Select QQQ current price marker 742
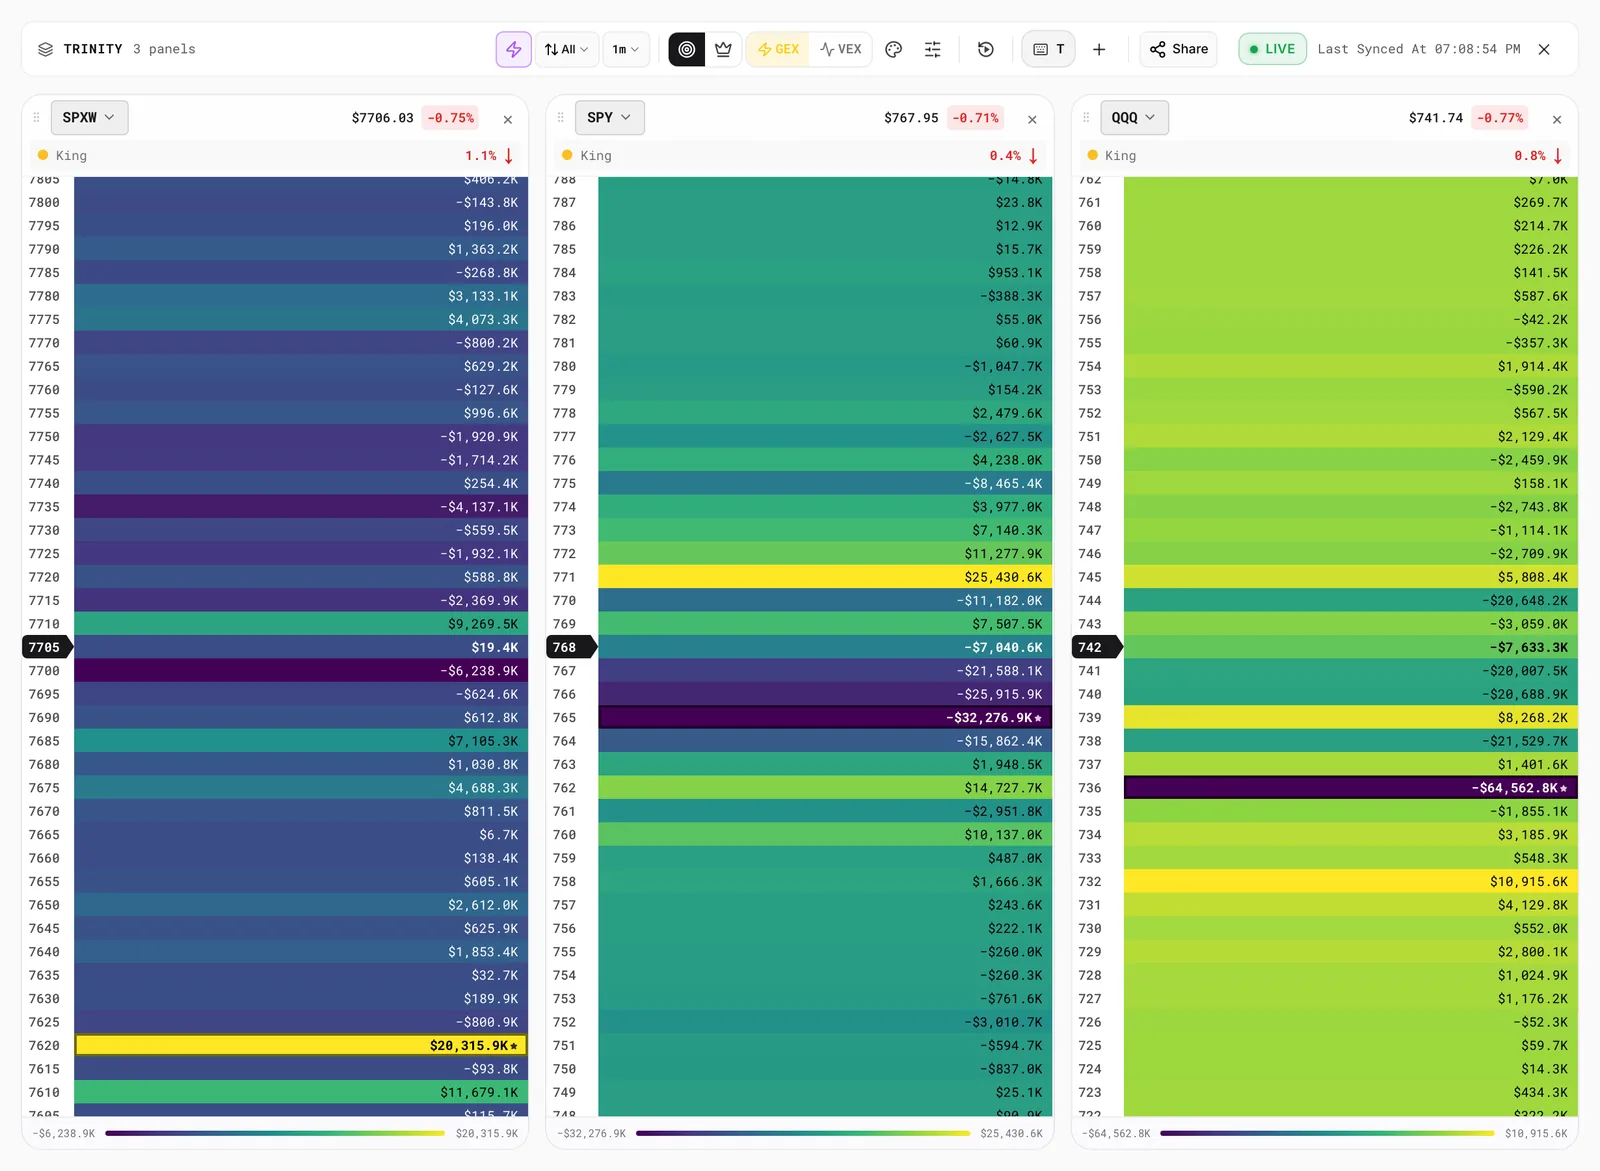 click(x=1096, y=647)
